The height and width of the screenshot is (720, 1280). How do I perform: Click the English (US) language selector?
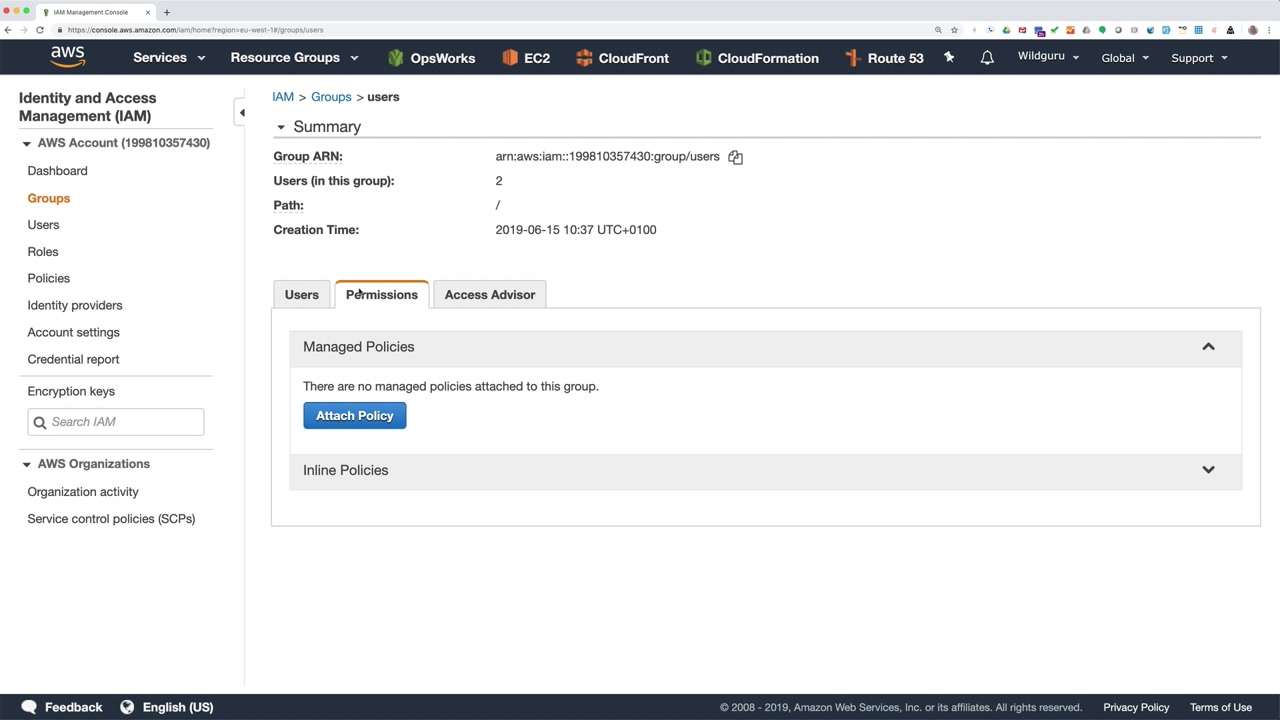click(x=178, y=707)
